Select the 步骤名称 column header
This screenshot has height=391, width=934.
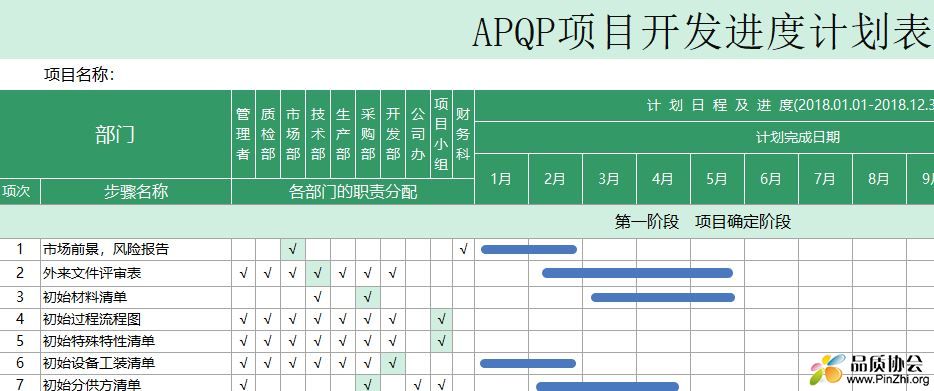[x=136, y=192]
